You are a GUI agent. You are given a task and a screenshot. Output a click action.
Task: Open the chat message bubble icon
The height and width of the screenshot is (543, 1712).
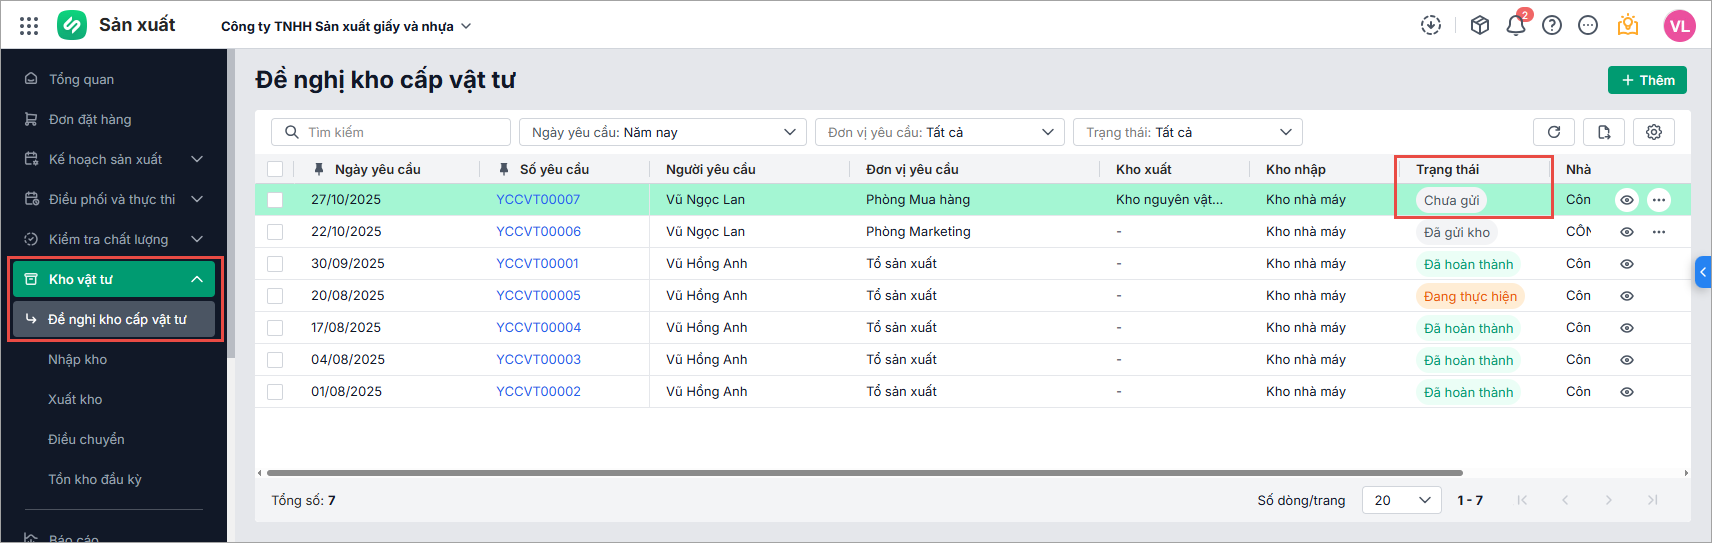(1588, 26)
